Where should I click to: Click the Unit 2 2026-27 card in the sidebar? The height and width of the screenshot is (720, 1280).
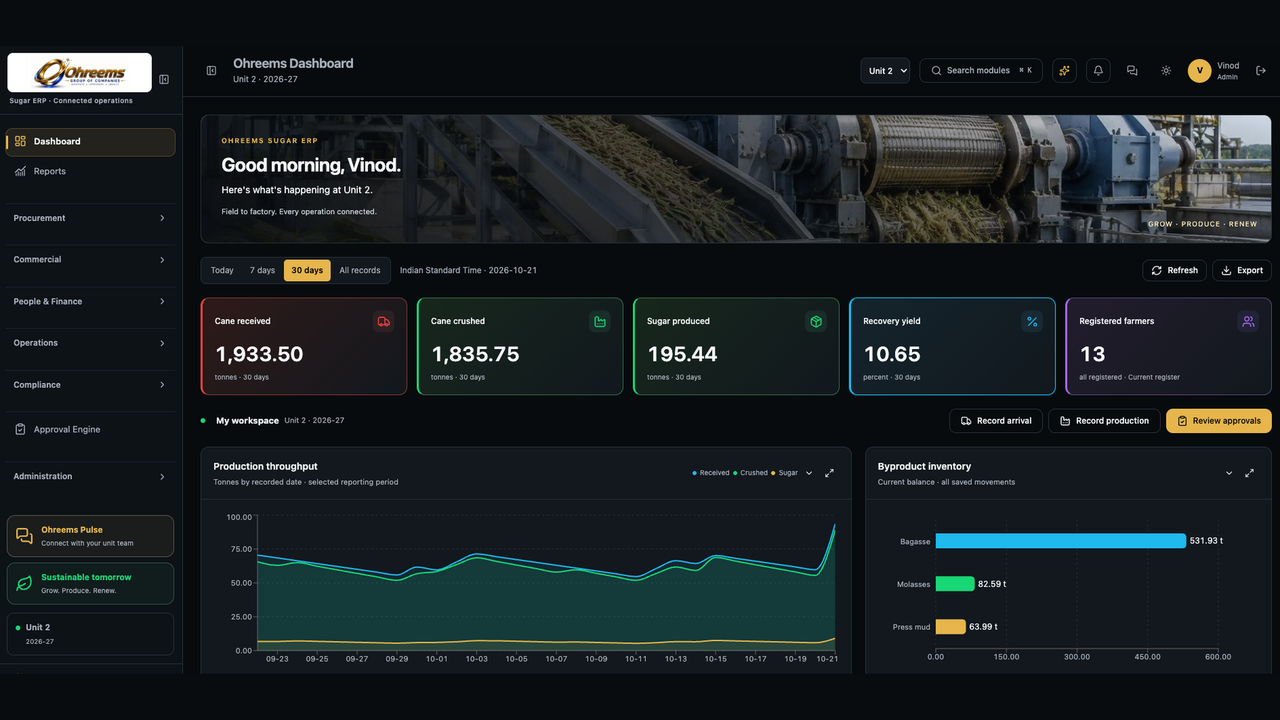(90, 634)
